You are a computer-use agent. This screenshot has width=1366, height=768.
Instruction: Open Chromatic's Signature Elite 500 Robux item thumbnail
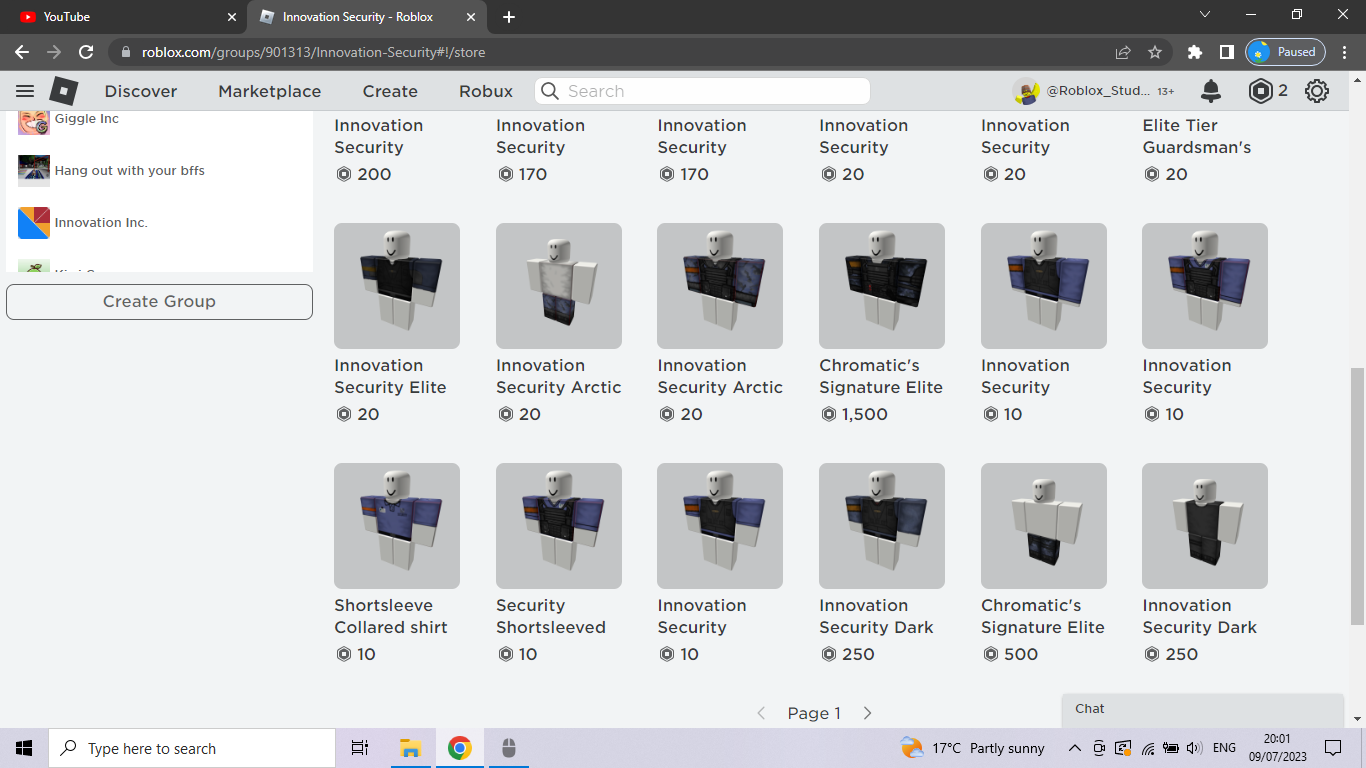(1044, 526)
